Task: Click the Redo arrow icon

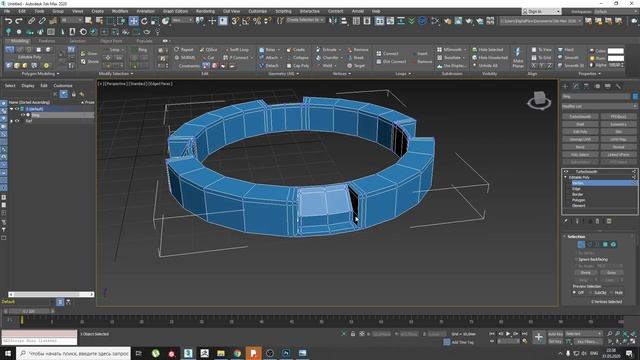Action: pos(19,21)
